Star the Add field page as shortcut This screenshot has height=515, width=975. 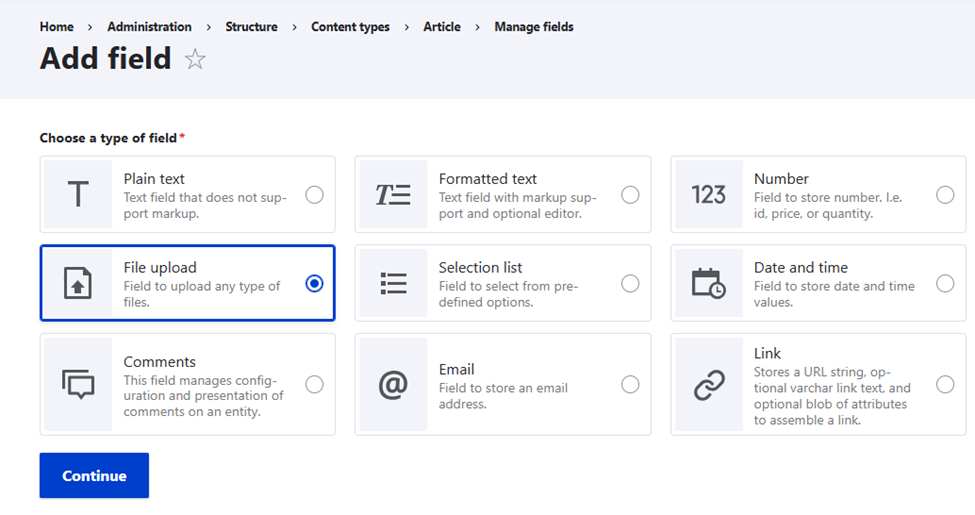[195, 60]
